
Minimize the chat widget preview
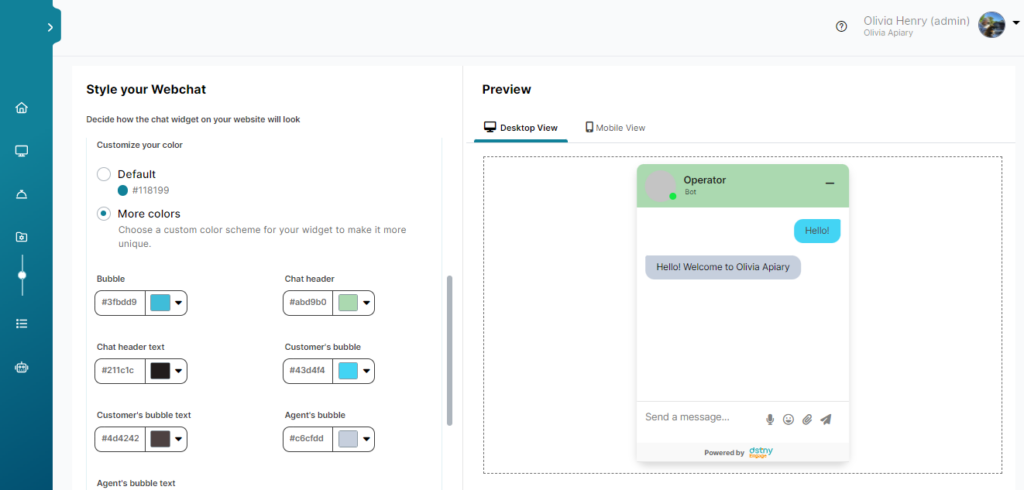coord(830,184)
